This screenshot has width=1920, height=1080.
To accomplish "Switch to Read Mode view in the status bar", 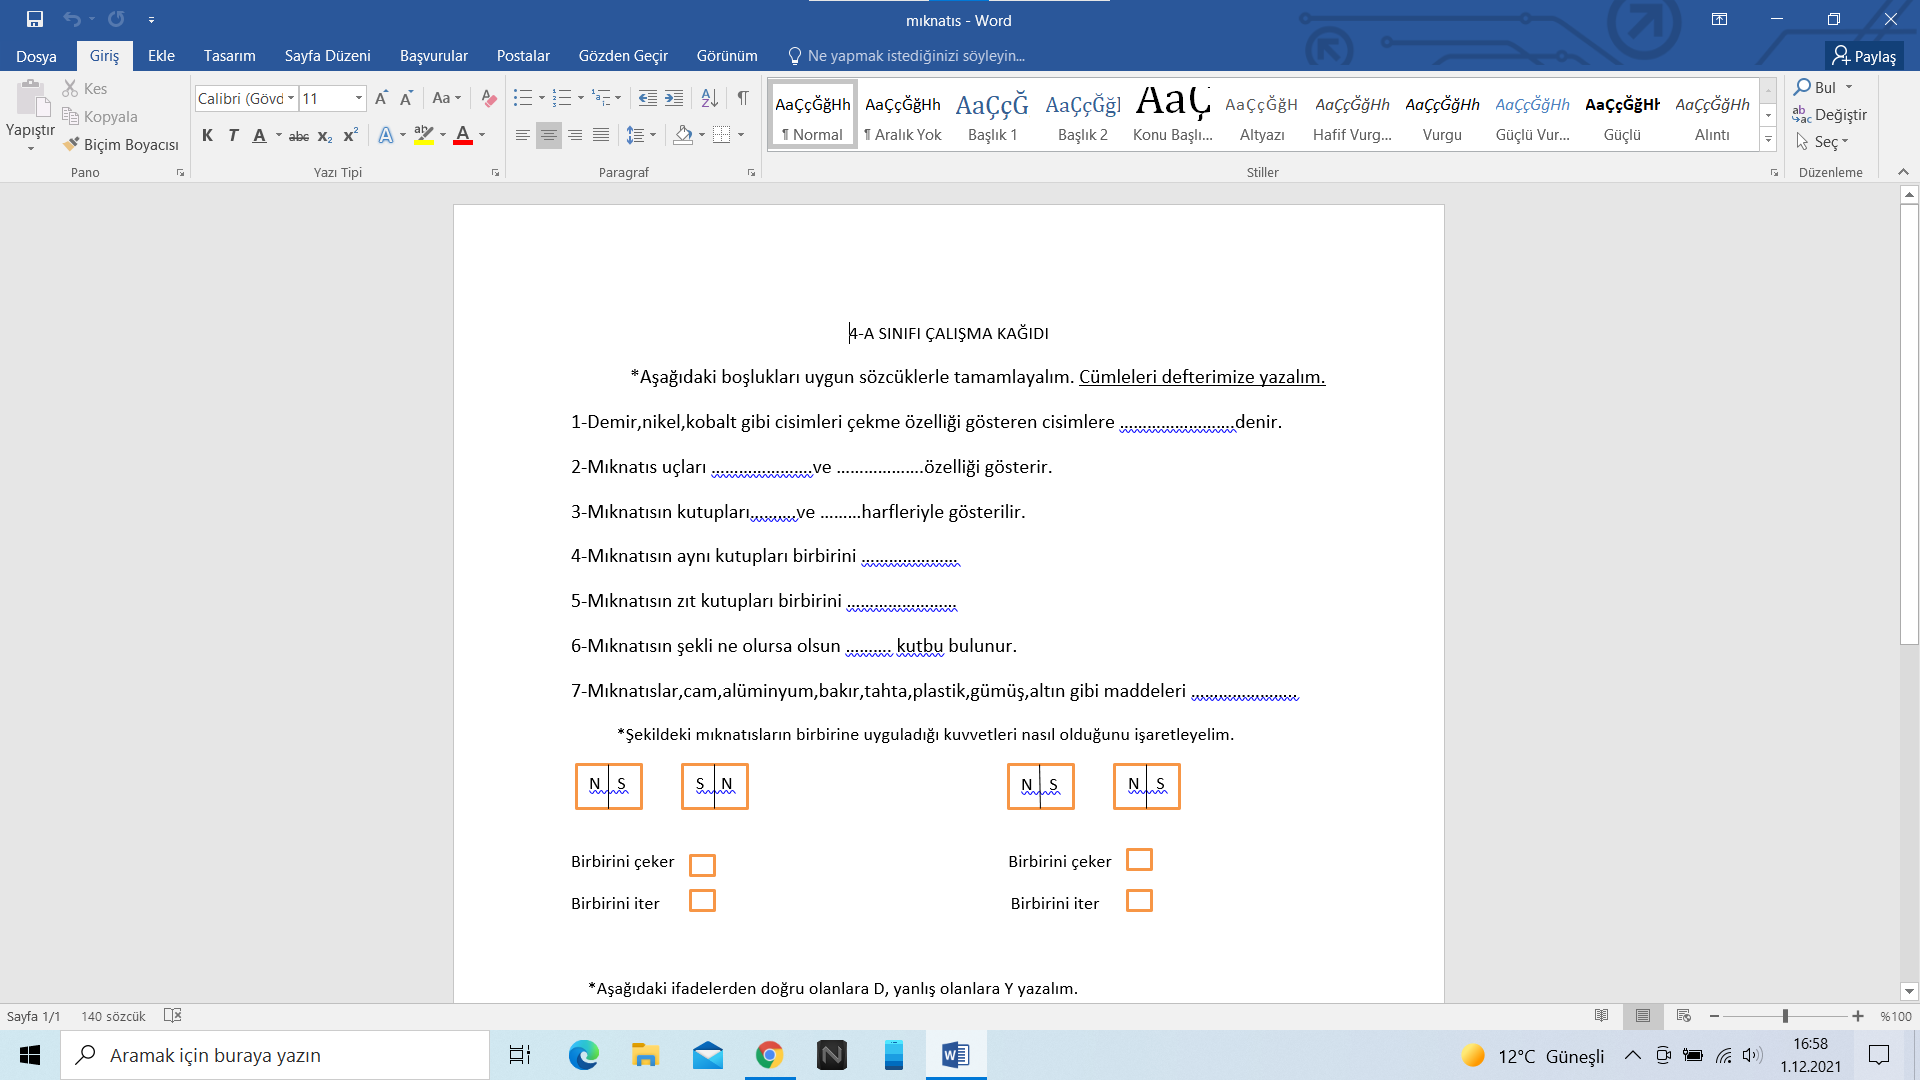I will 1602,1016.
